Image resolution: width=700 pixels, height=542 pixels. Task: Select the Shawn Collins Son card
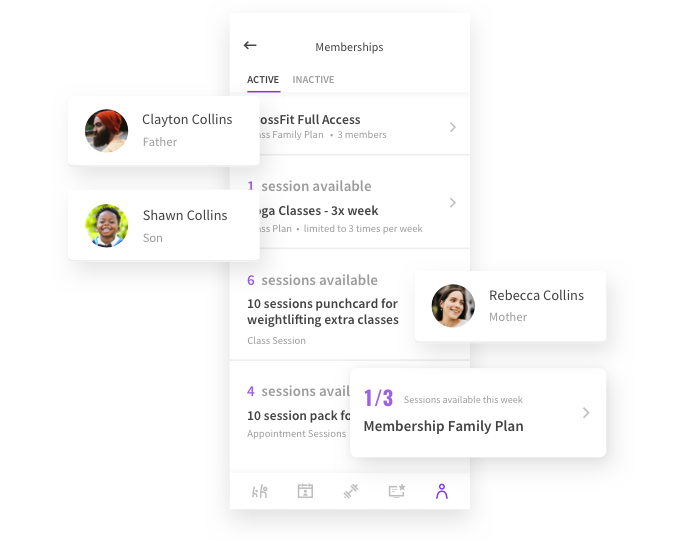164,225
